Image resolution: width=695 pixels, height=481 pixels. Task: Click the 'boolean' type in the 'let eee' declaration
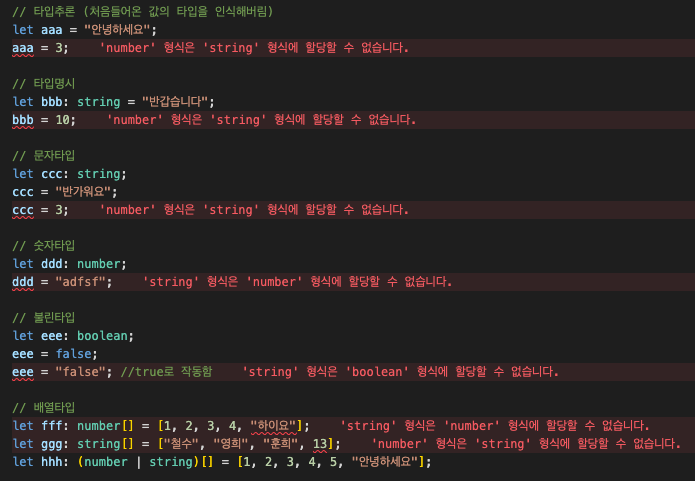click(x=102, y=336)
